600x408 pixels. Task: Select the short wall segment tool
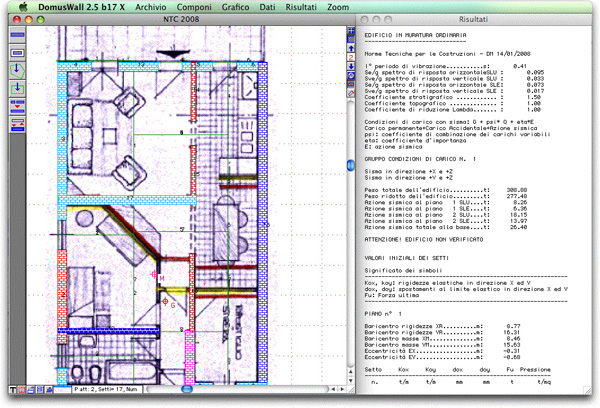tap(17, 53)
